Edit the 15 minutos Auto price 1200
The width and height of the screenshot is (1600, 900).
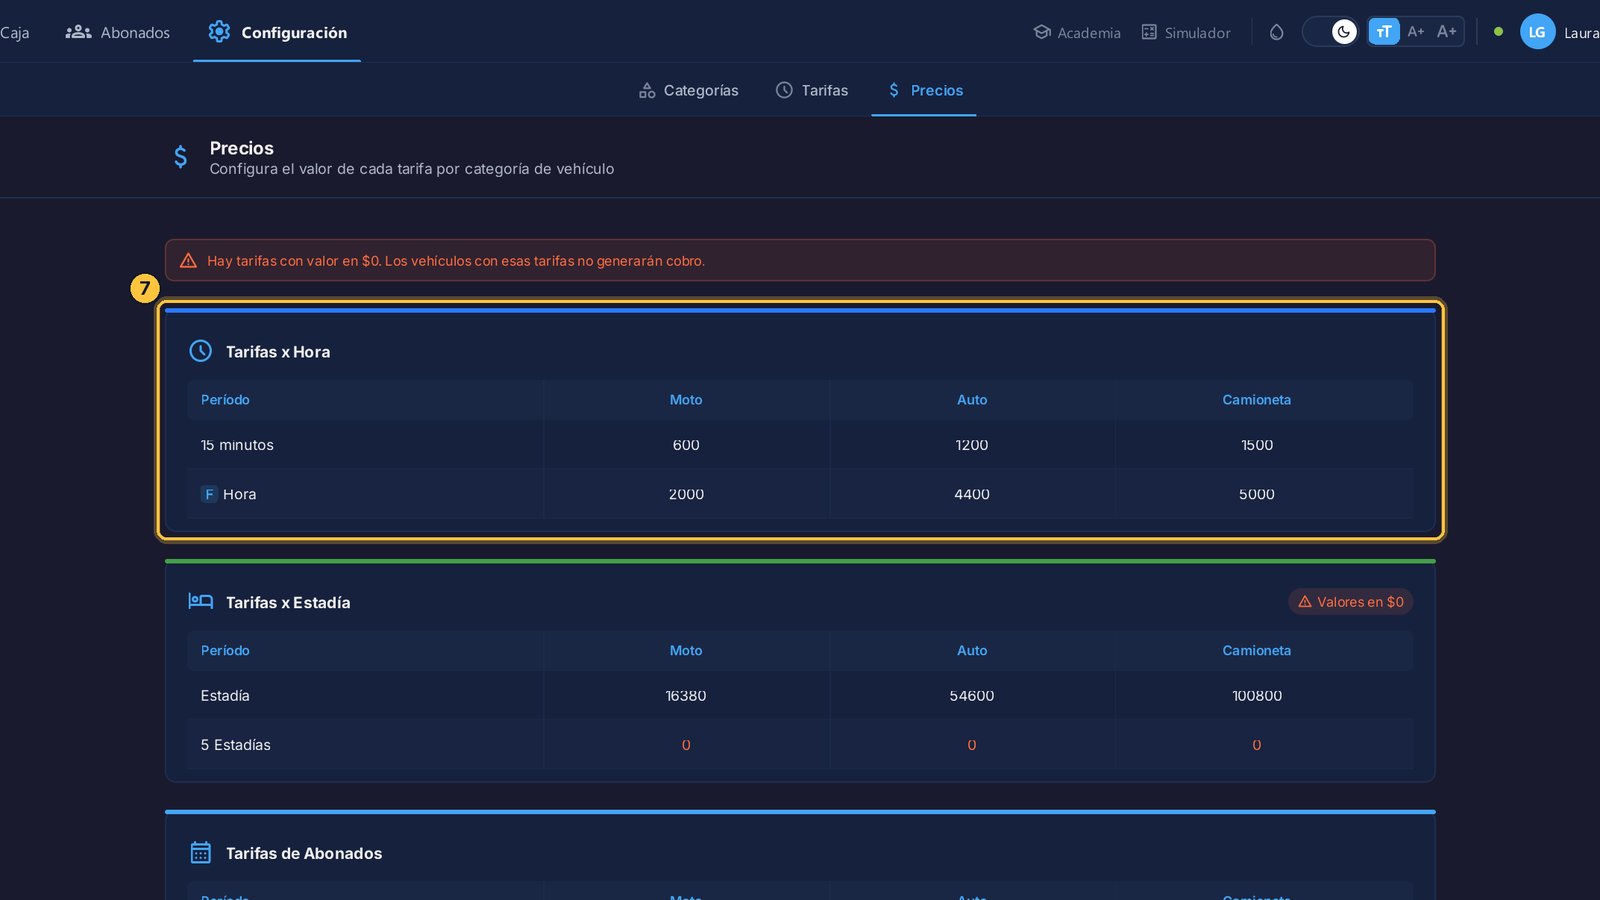(972, 445)
